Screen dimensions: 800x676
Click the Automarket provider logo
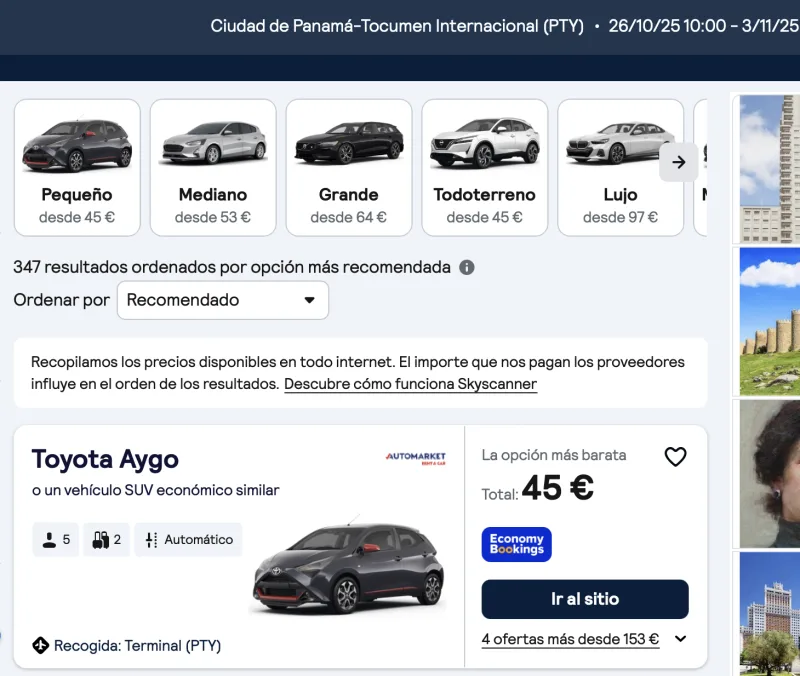(416, 458)
